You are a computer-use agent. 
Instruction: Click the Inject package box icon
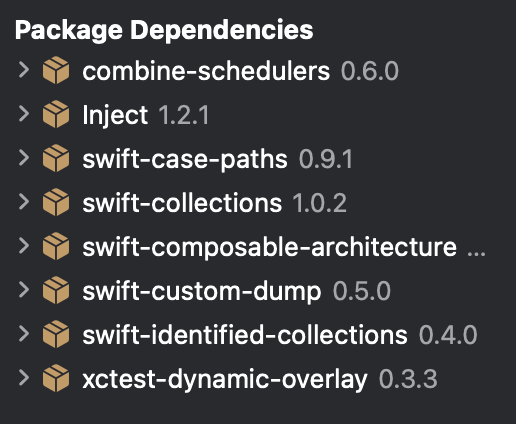tap(56, 114)
